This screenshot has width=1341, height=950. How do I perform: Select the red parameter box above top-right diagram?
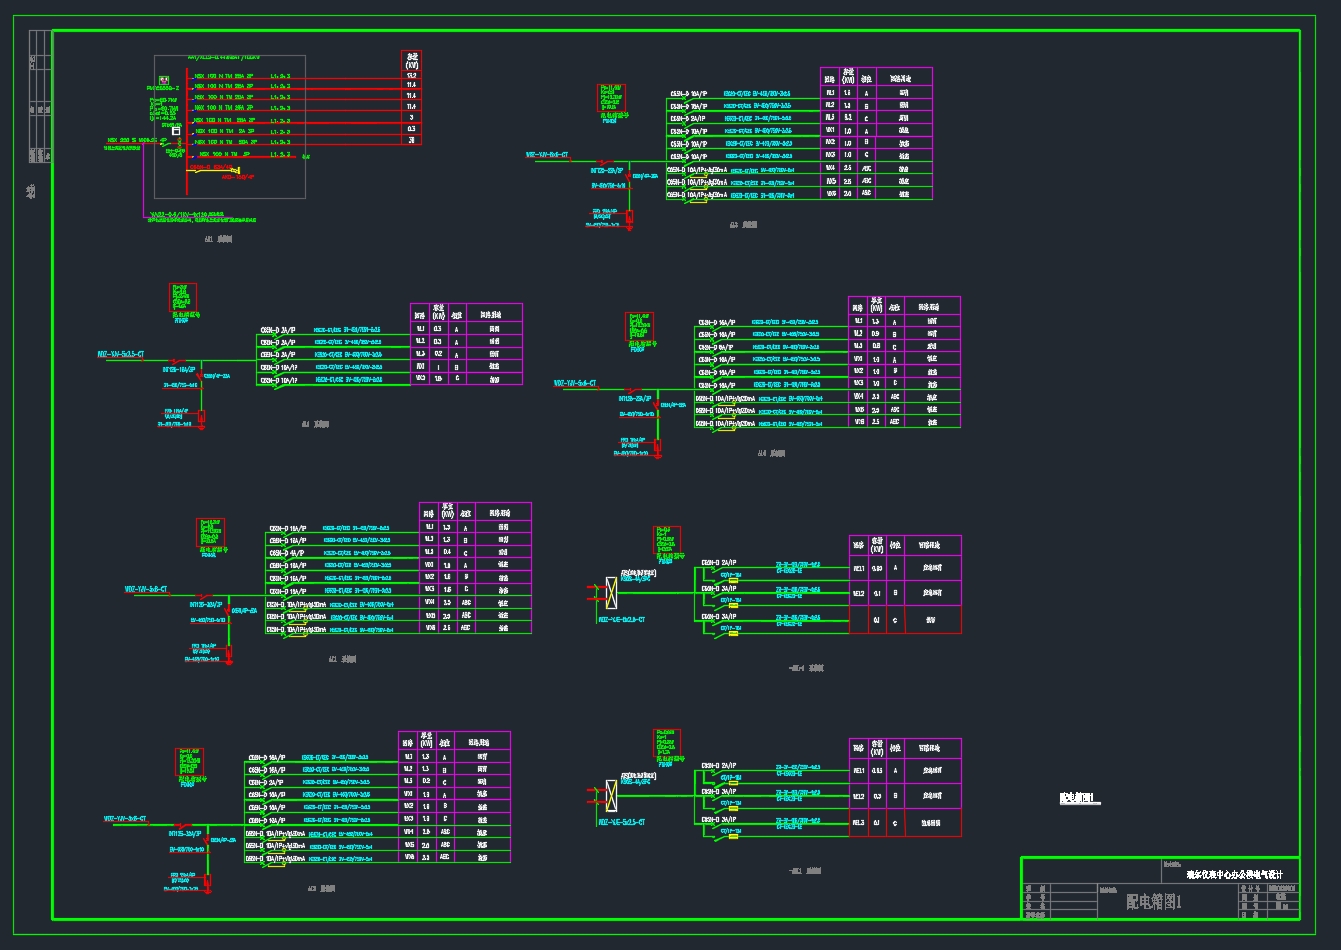[612, 97]
